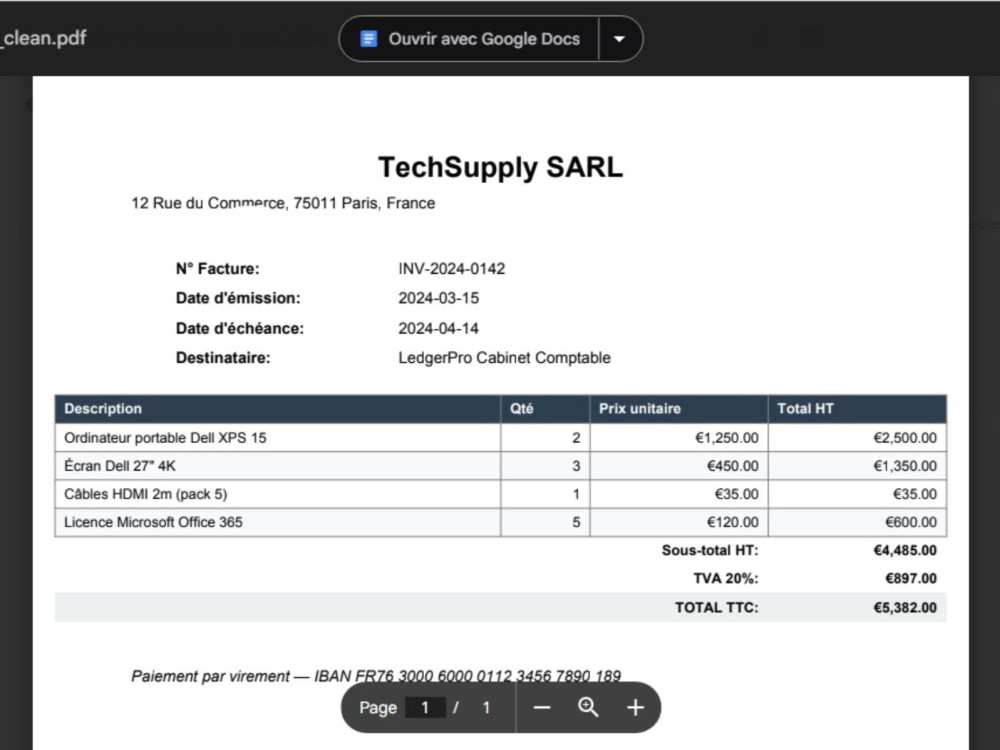This screenshot has height=750, width=1000.
Task: Click unit price €120.00
Action: click(x=733, y=522)
